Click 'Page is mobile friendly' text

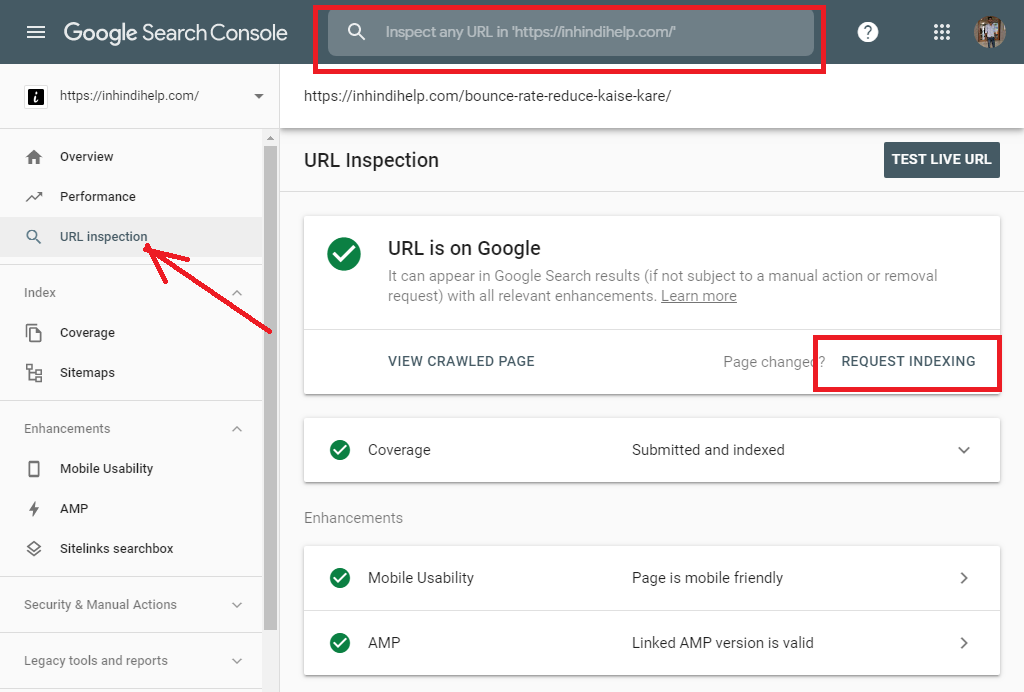[x=707, y=578]
